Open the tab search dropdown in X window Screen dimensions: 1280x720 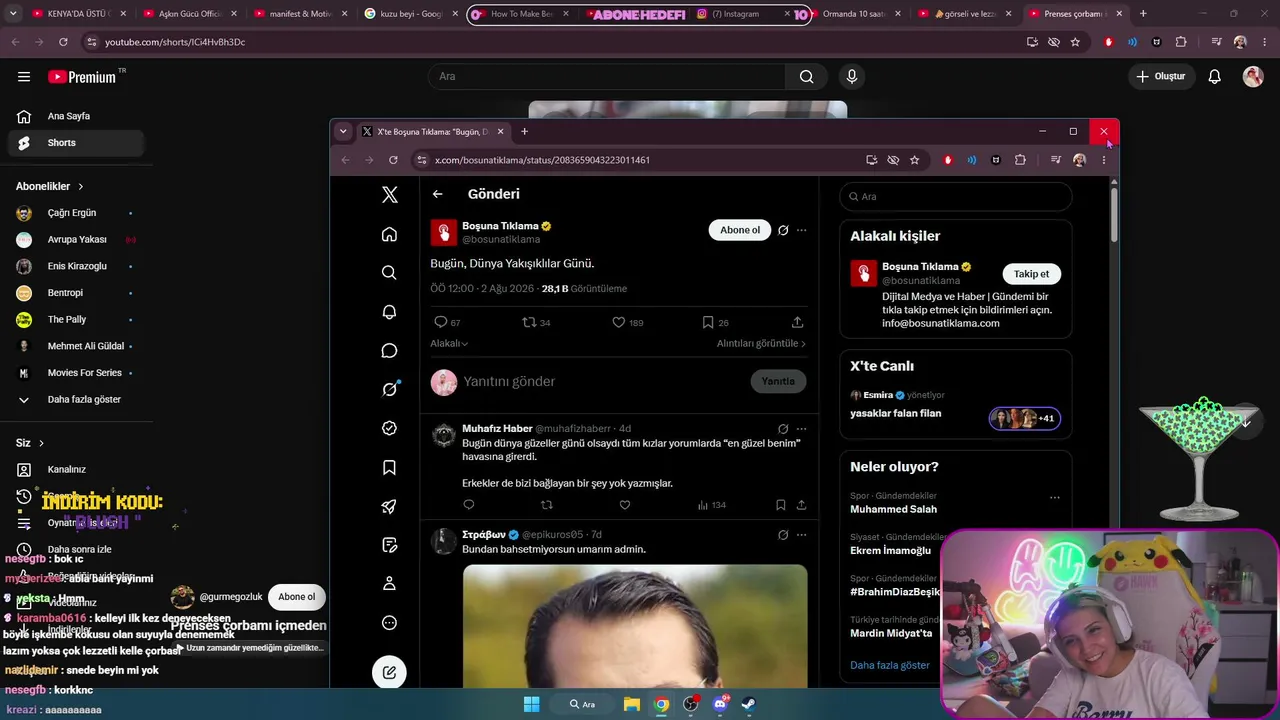pyautogui.click(x=343, y=131)
